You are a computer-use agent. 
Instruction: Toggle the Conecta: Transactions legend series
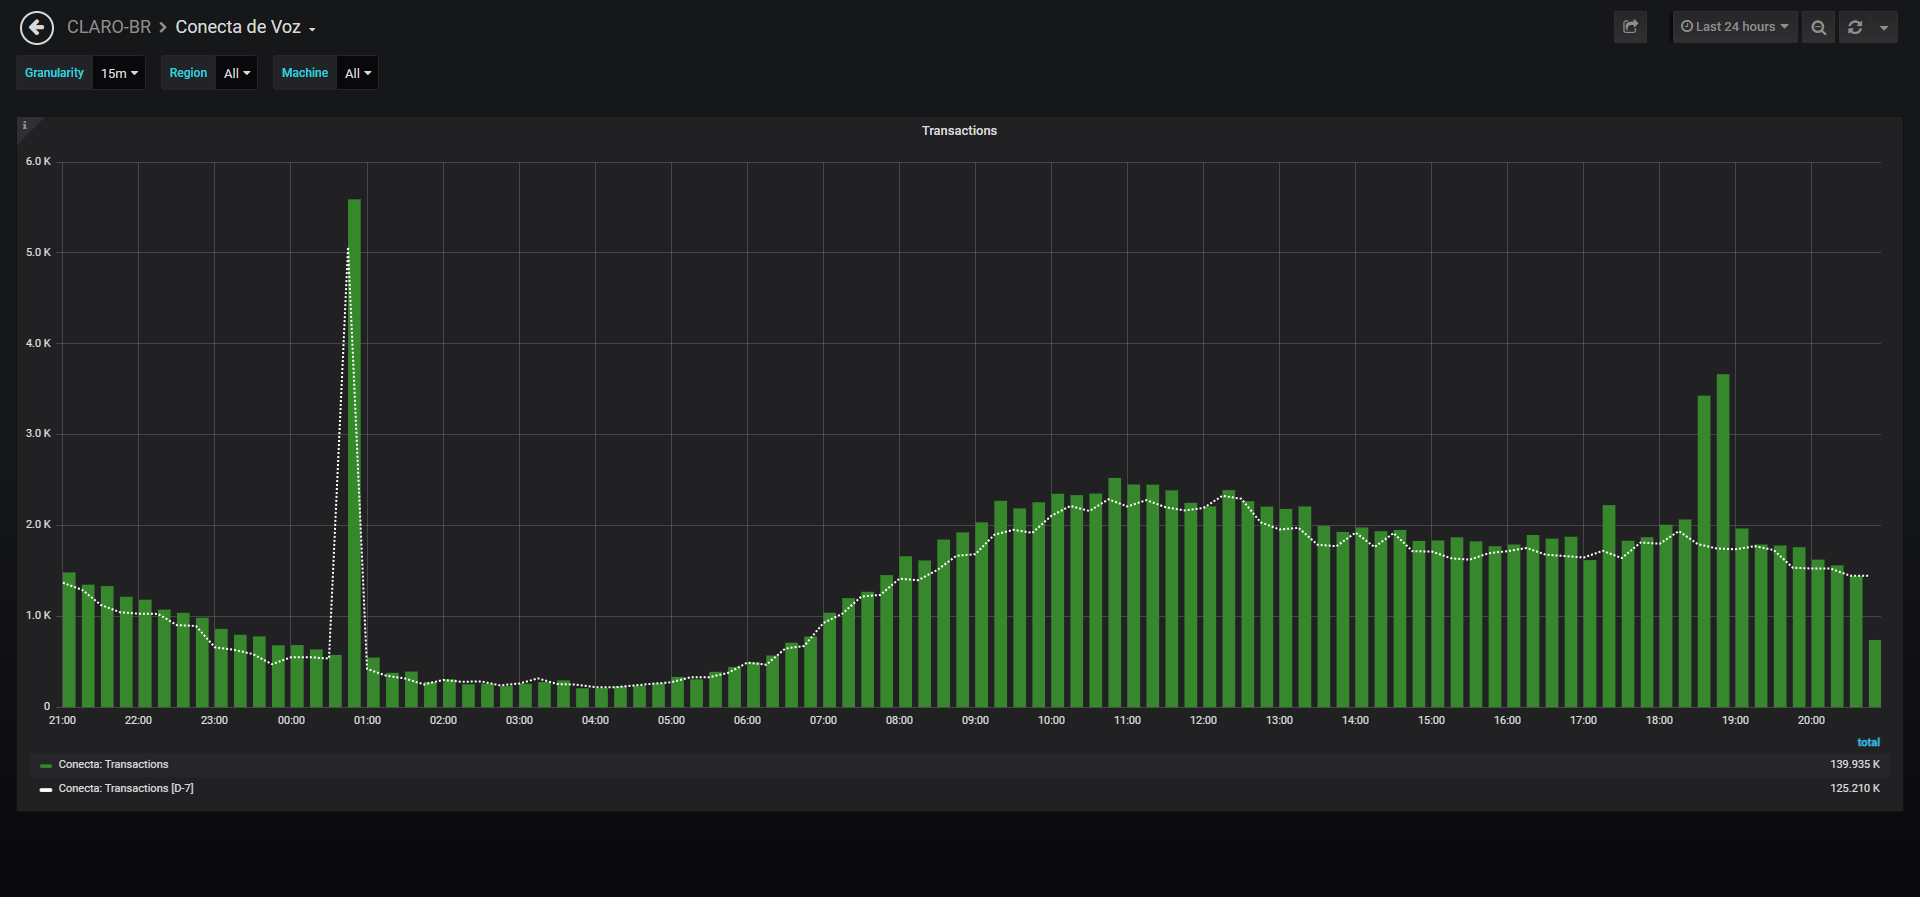(x=113, y=765)
